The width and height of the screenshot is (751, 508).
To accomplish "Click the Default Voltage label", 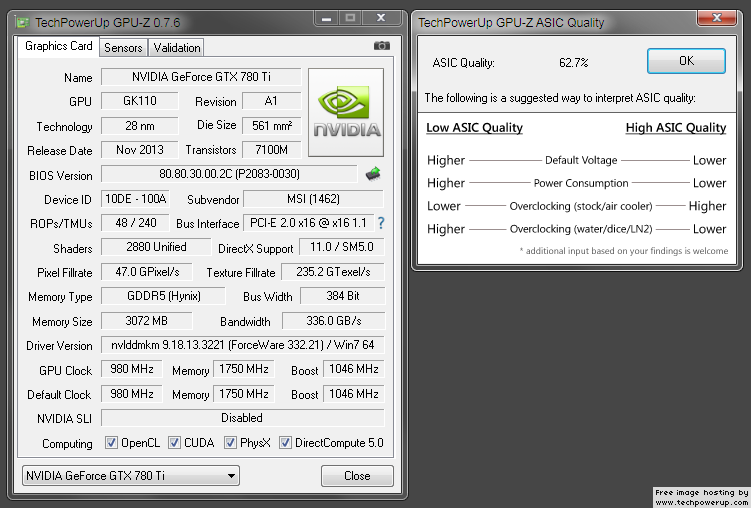I will click(581, 160).
